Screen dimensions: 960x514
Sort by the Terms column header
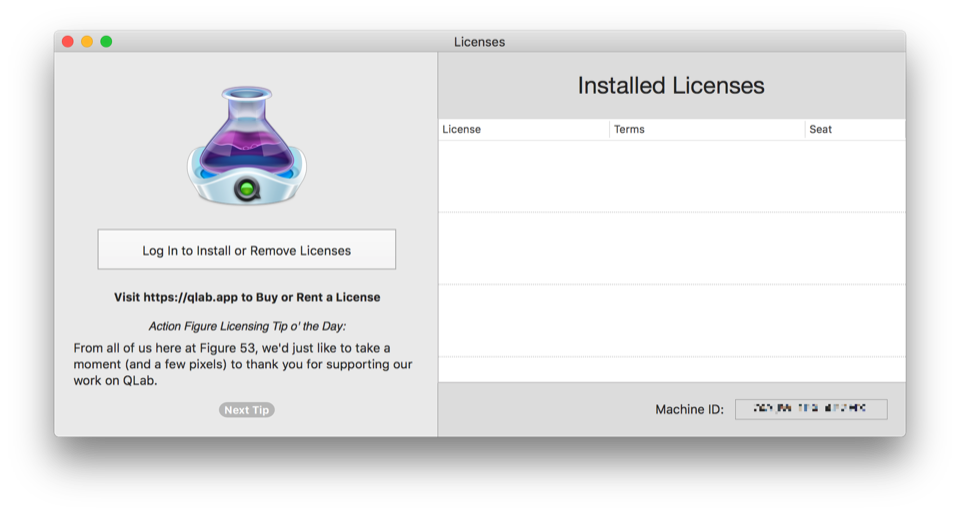(x=706, y=129)
